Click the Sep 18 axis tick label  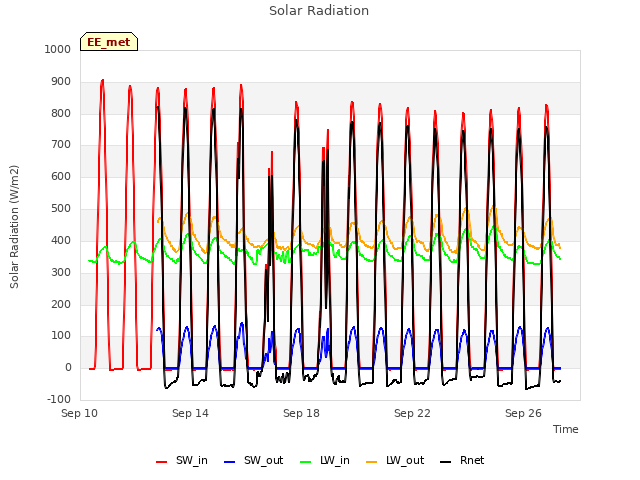(x=301, y=413)
